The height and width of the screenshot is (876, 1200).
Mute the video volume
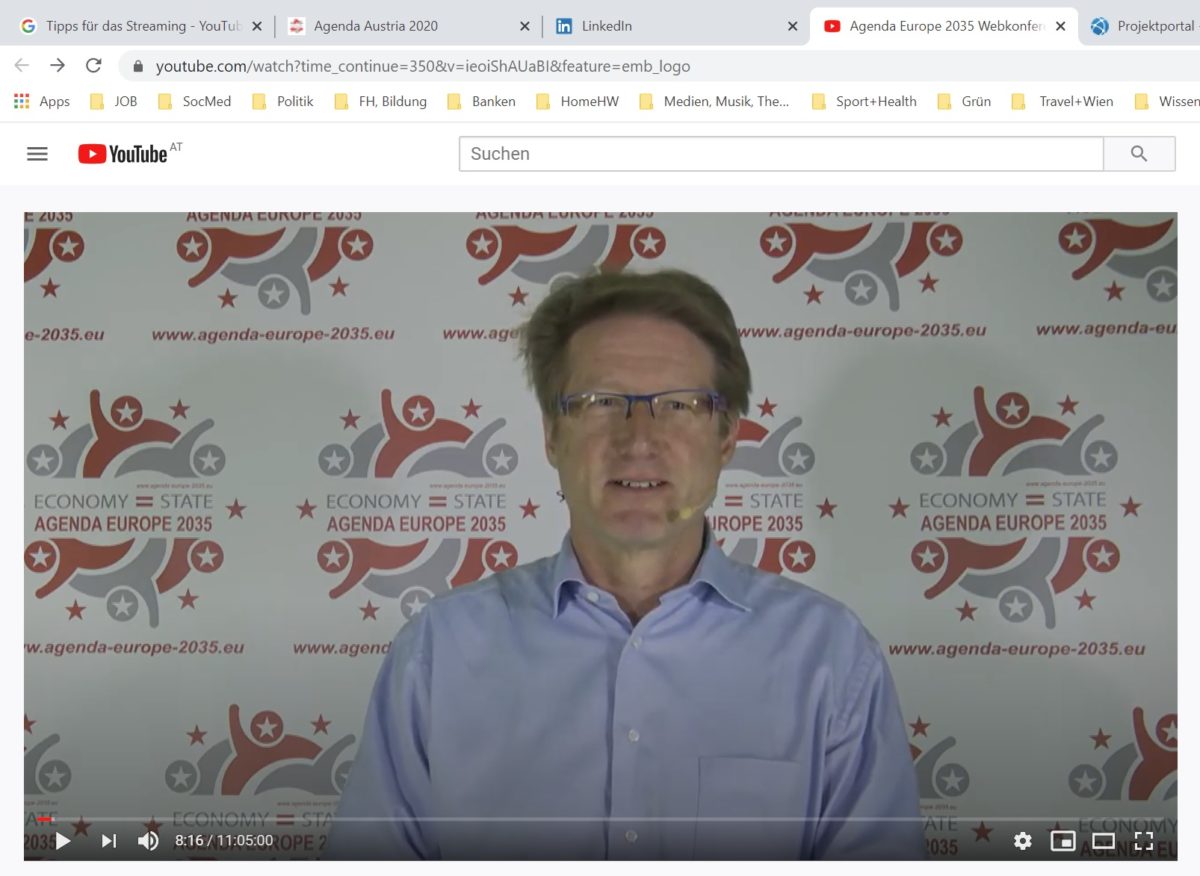point(148,841)
